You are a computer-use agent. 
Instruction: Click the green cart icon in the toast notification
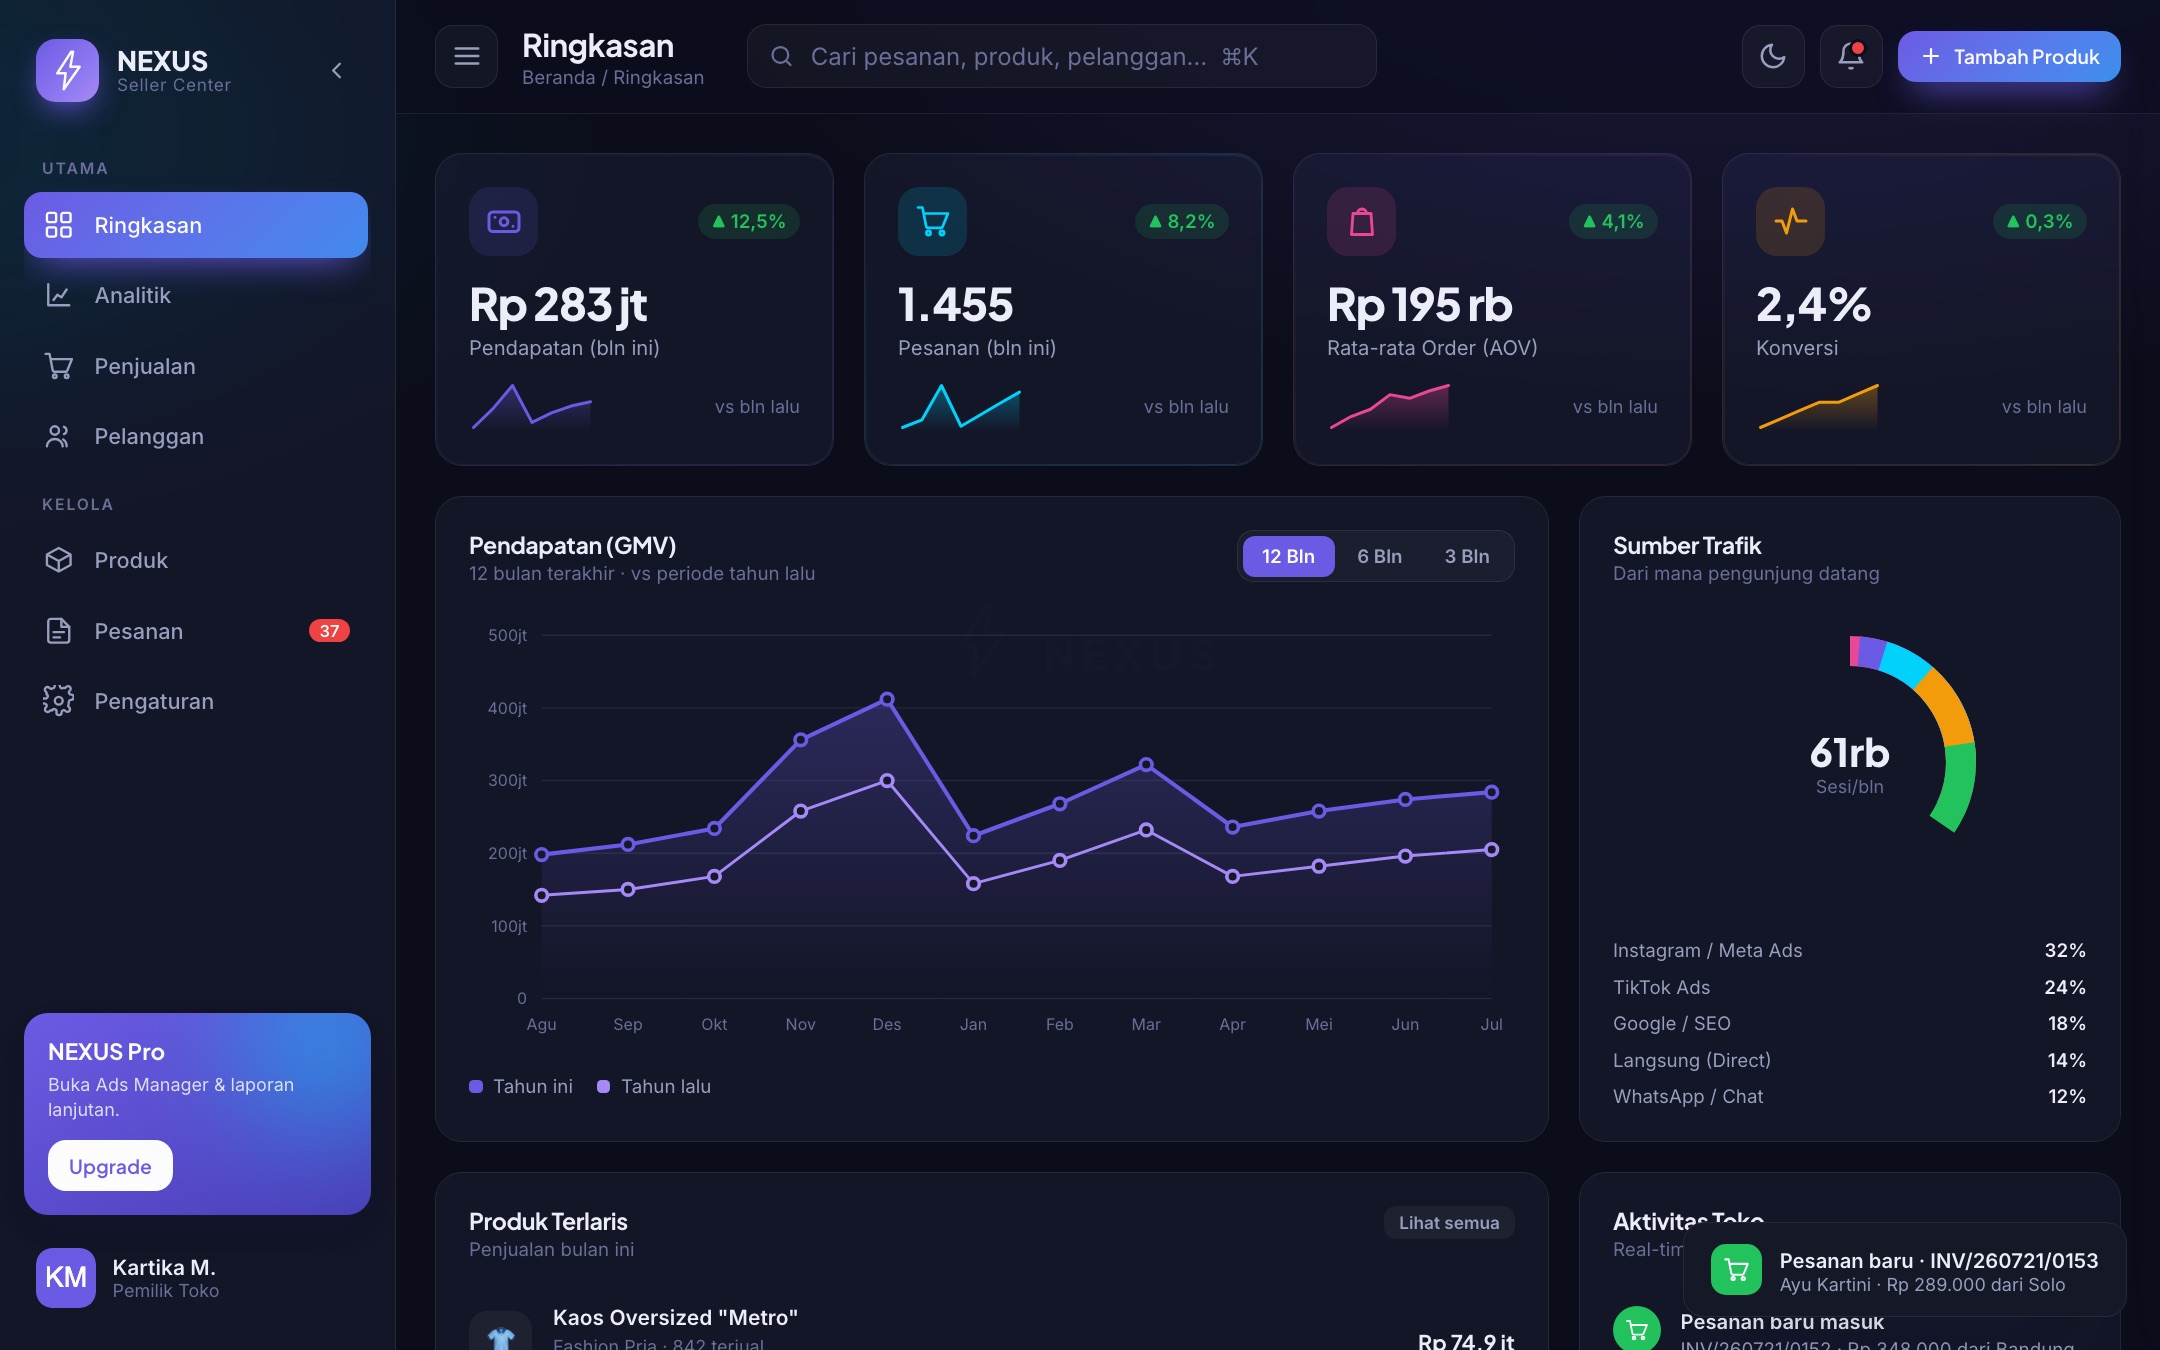click(1736, 1270)
